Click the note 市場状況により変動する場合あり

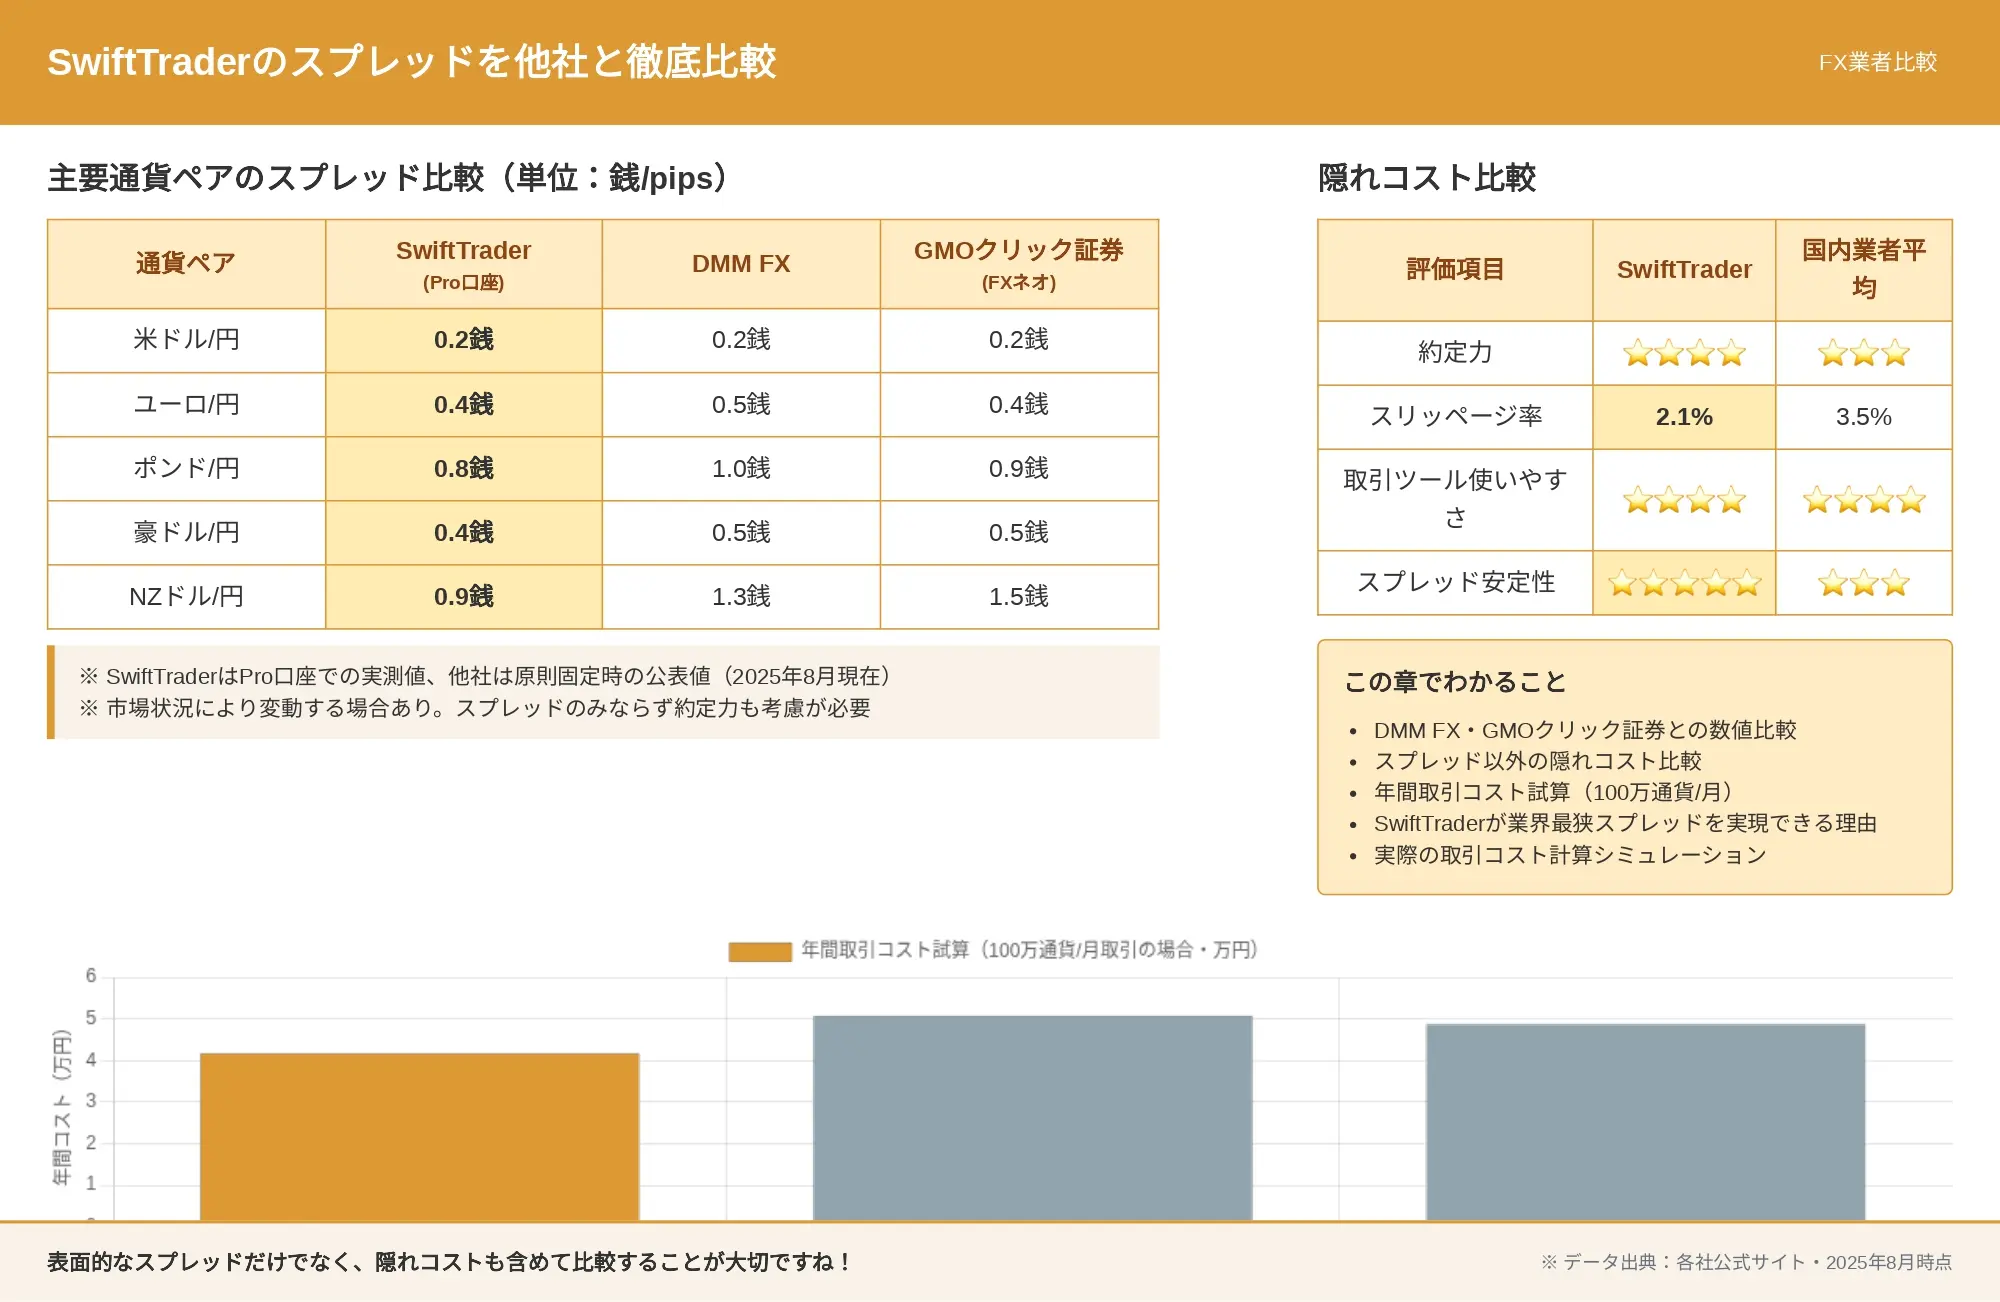tap(475, 708)
